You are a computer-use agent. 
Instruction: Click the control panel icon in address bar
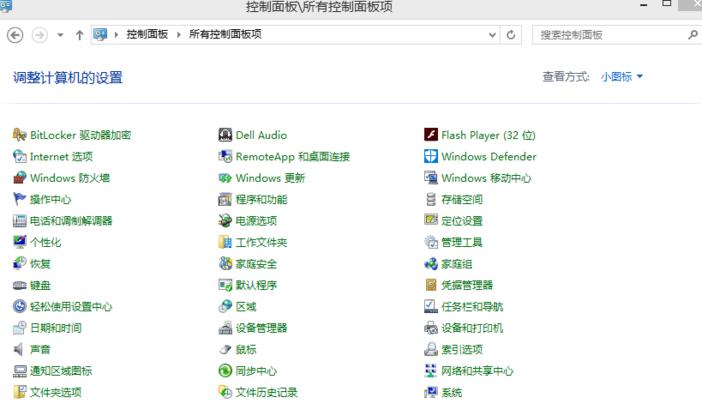[100, 34]
